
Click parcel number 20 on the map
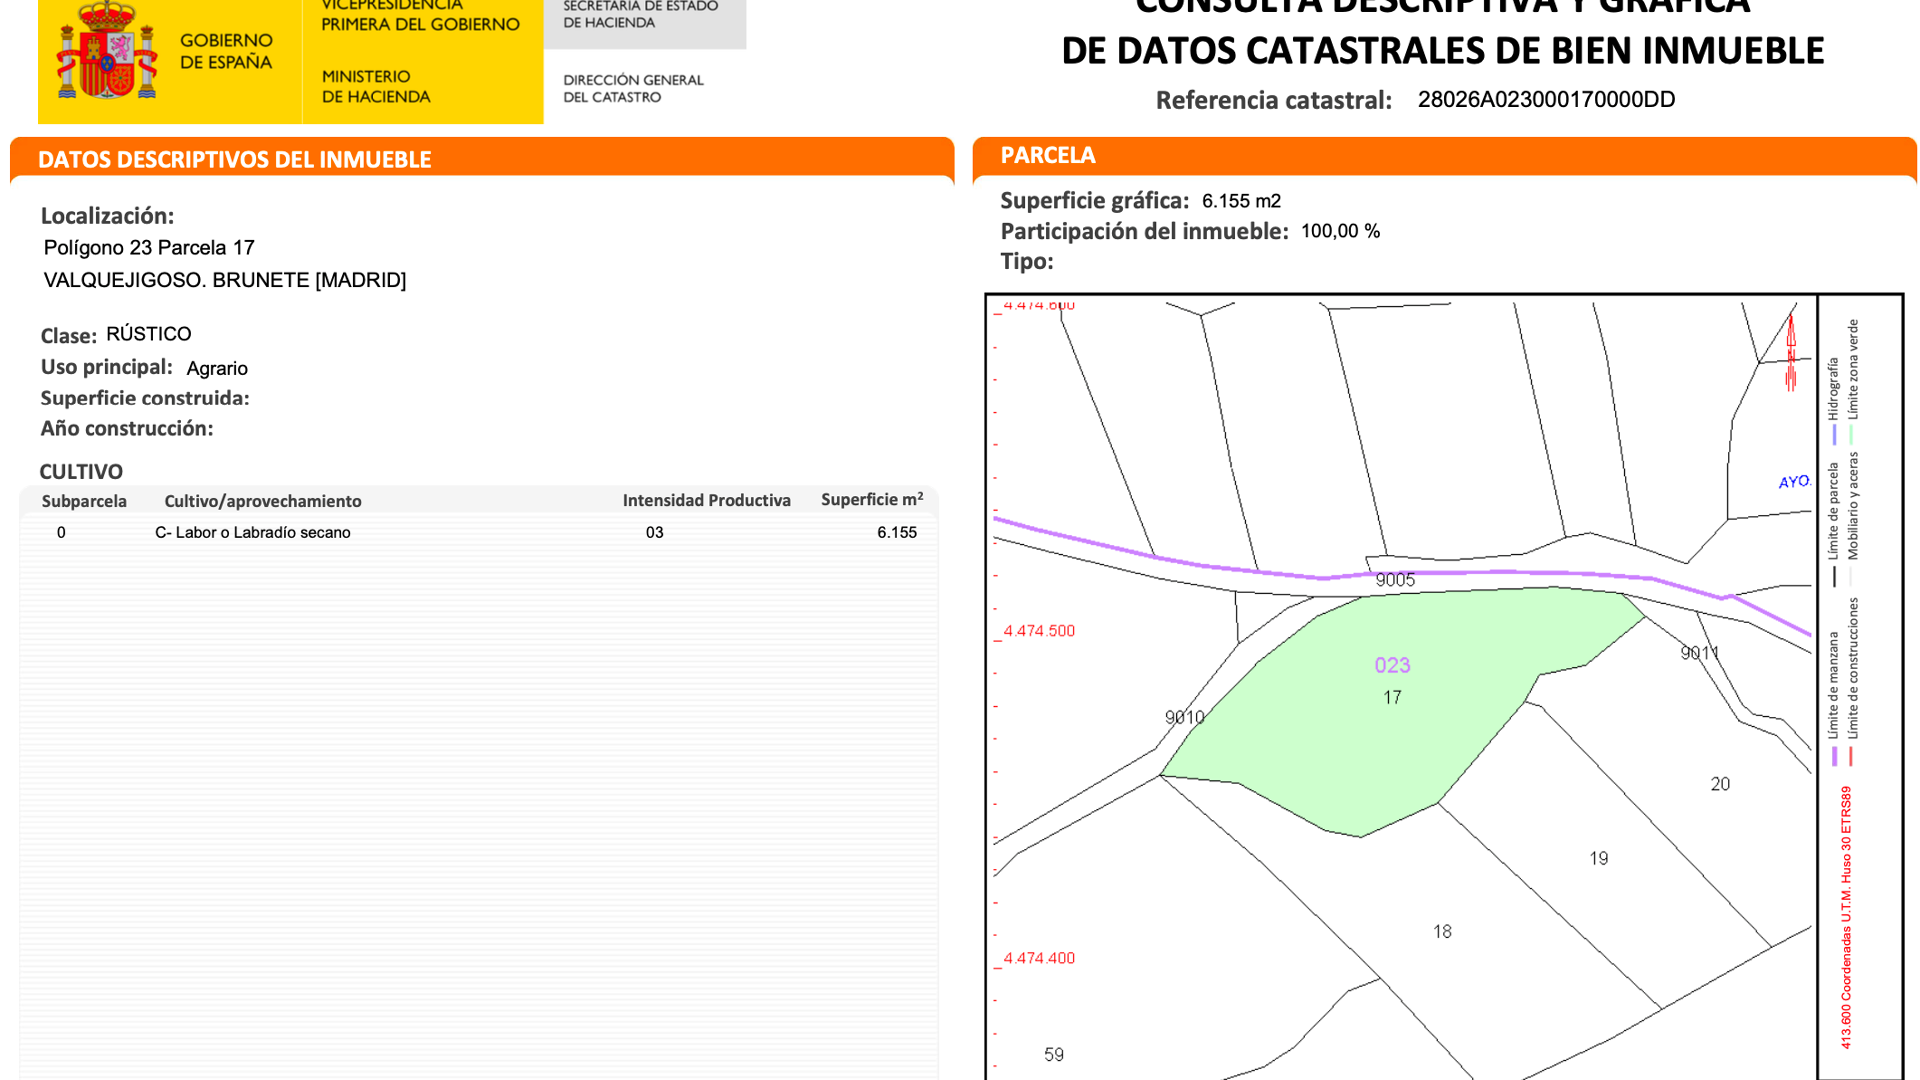1720,785
